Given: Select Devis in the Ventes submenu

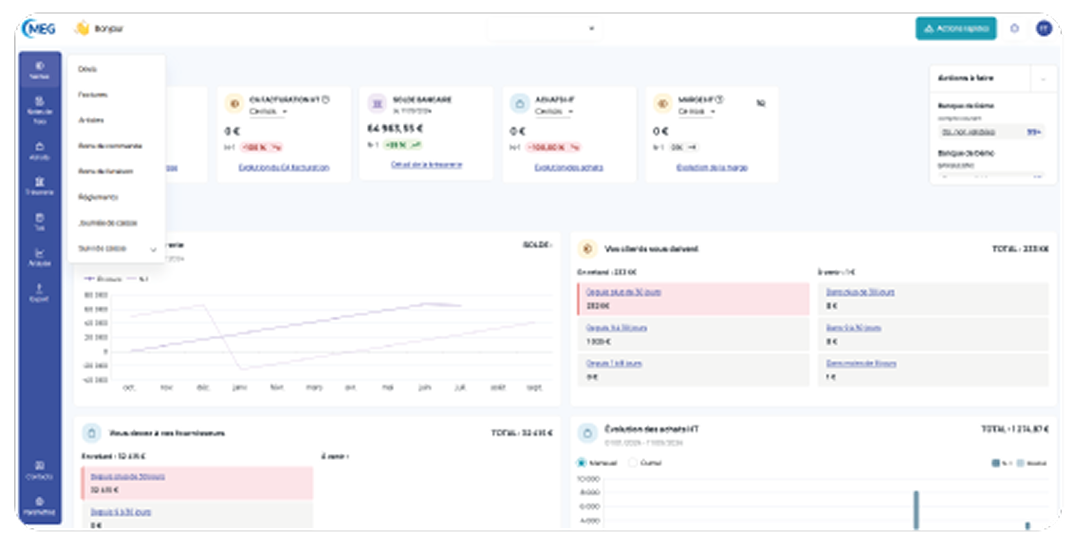Looking at the screenshot, I should tap(88, 69).
